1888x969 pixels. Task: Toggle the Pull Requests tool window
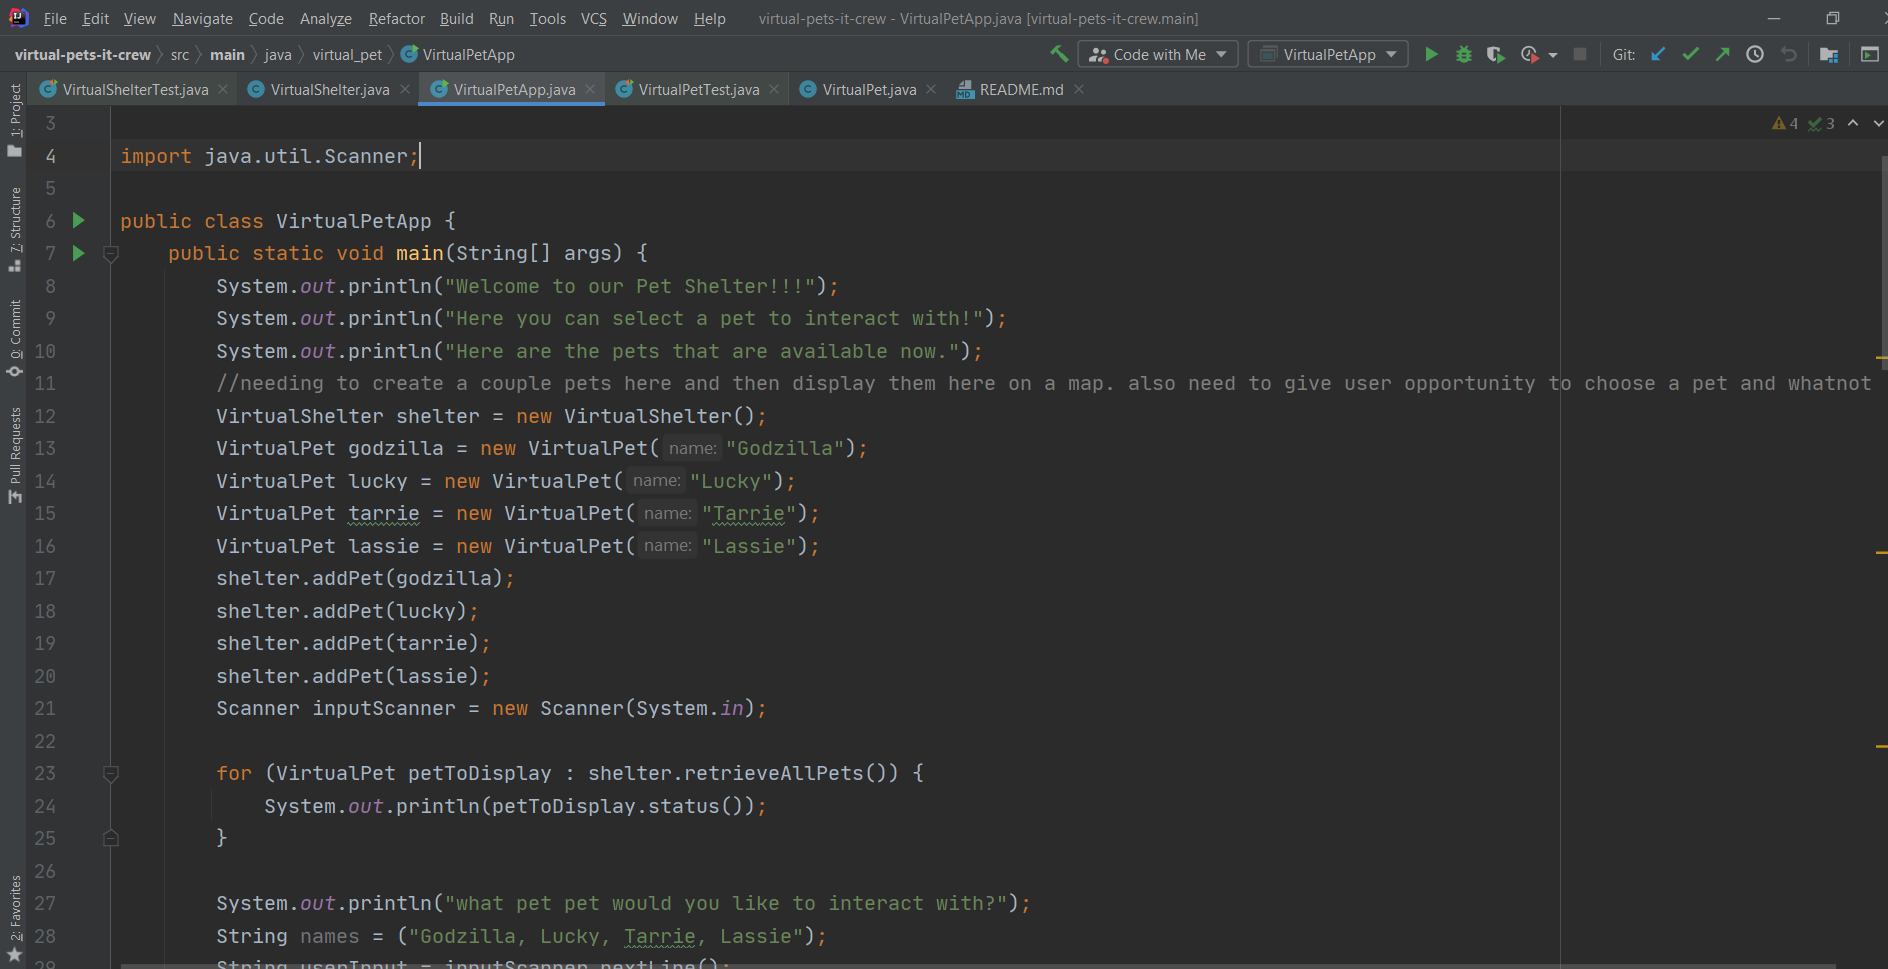14,455
